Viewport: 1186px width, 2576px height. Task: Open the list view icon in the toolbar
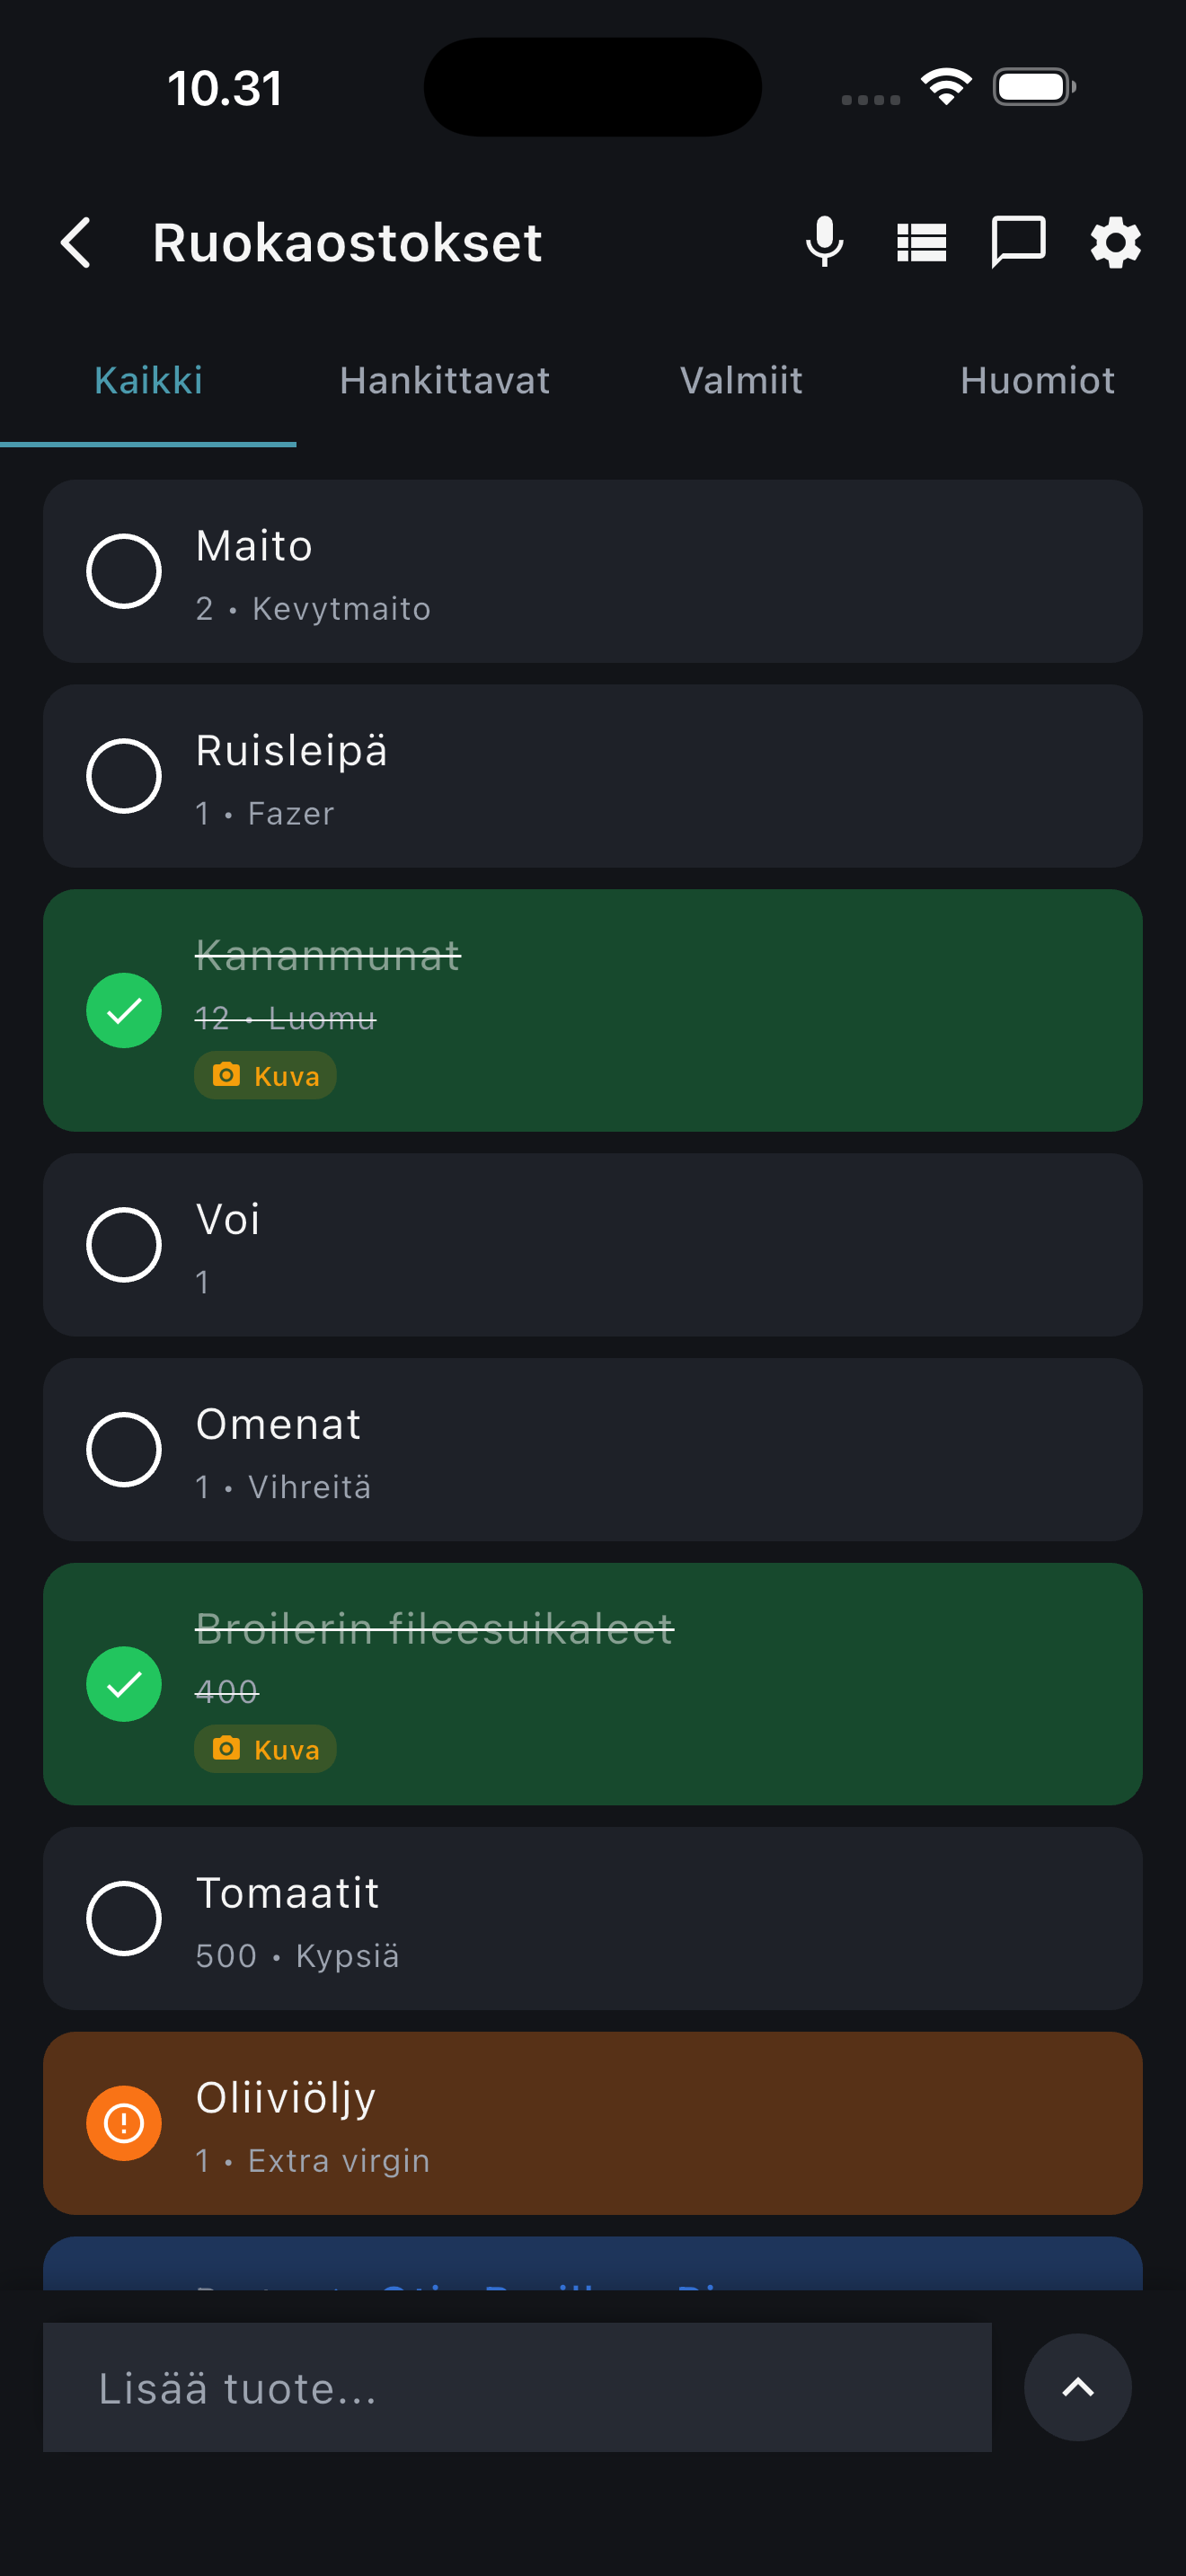click(921, 241)
